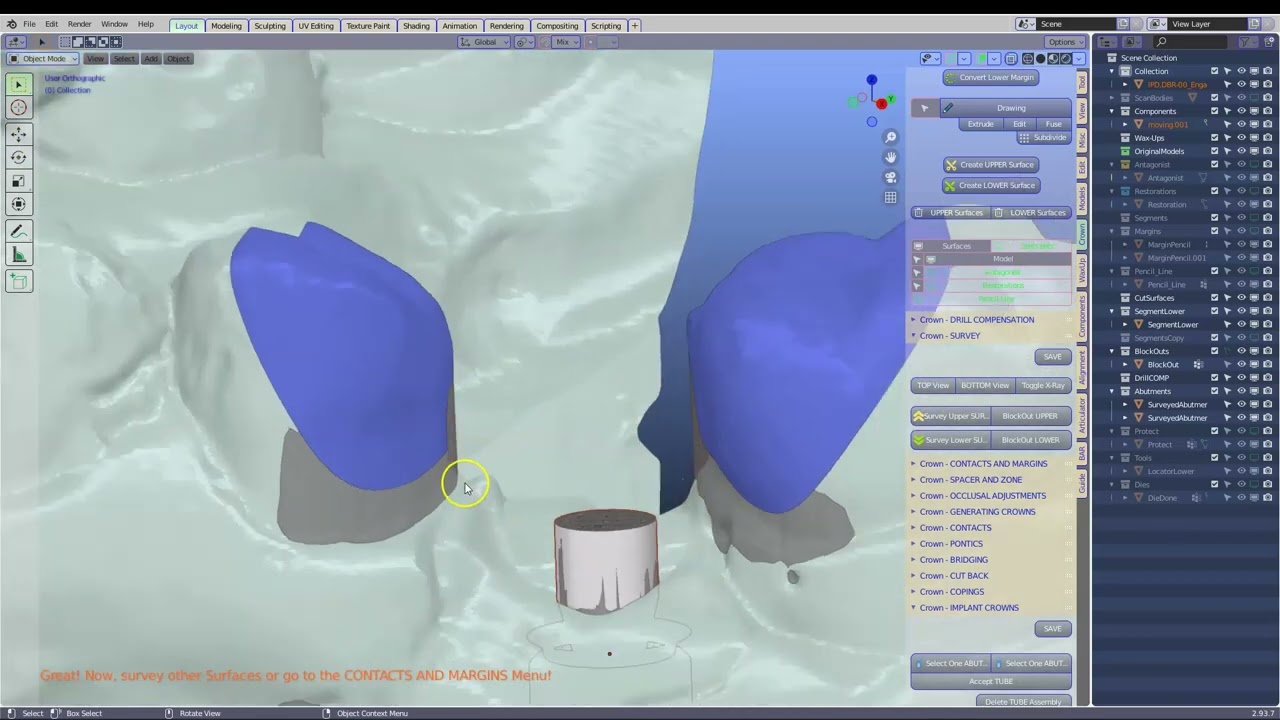Open the WaxUp sidebar tab
The image size is (1280, 720).
click(x=1081, y=270)
